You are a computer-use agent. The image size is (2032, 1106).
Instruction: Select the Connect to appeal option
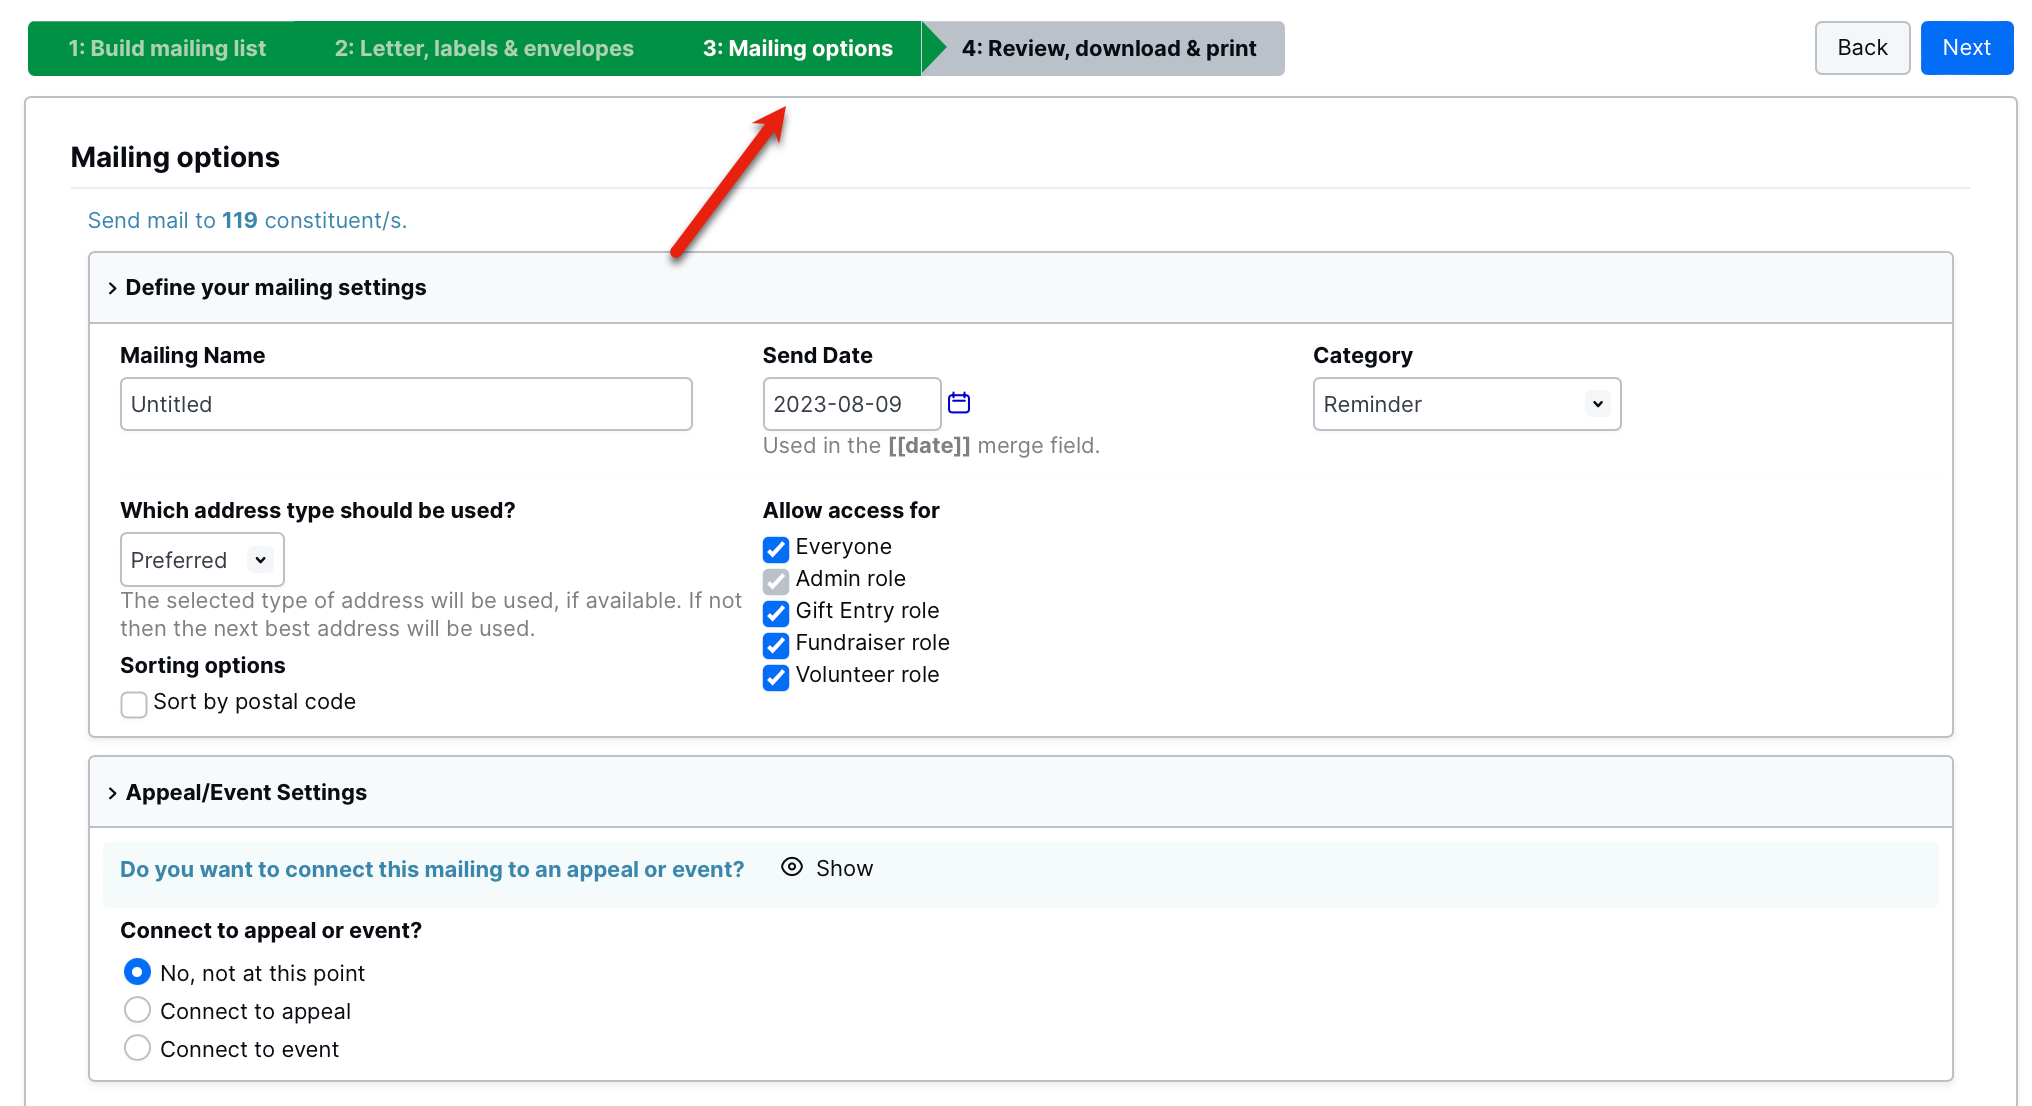(x=138, y=1010)
